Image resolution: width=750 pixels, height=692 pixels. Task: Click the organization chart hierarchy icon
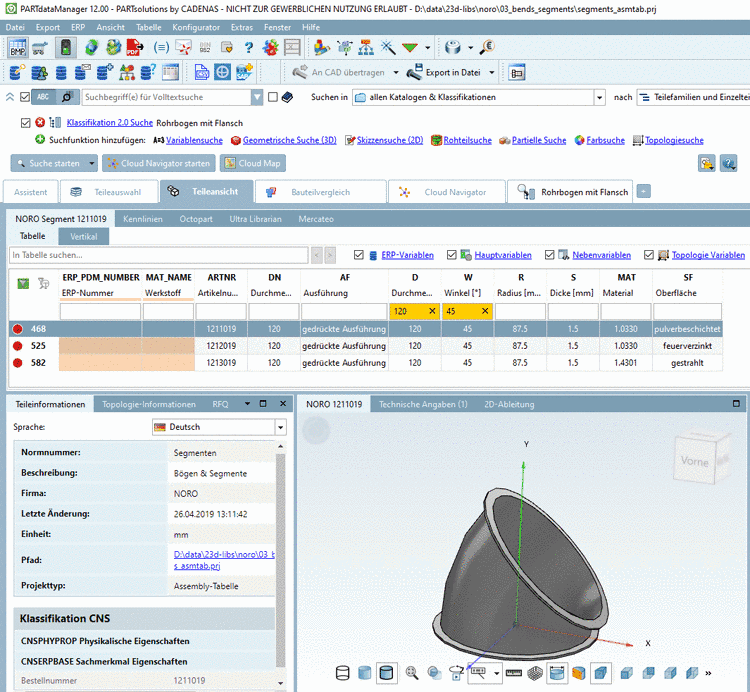[366, 47]
